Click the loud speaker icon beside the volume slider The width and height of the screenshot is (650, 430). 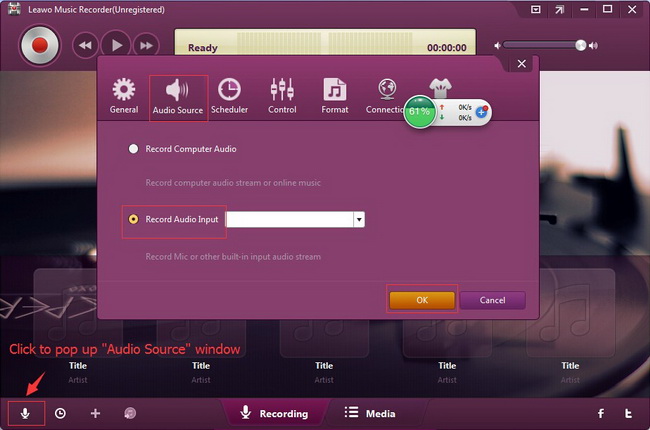[x=594, y=46]
